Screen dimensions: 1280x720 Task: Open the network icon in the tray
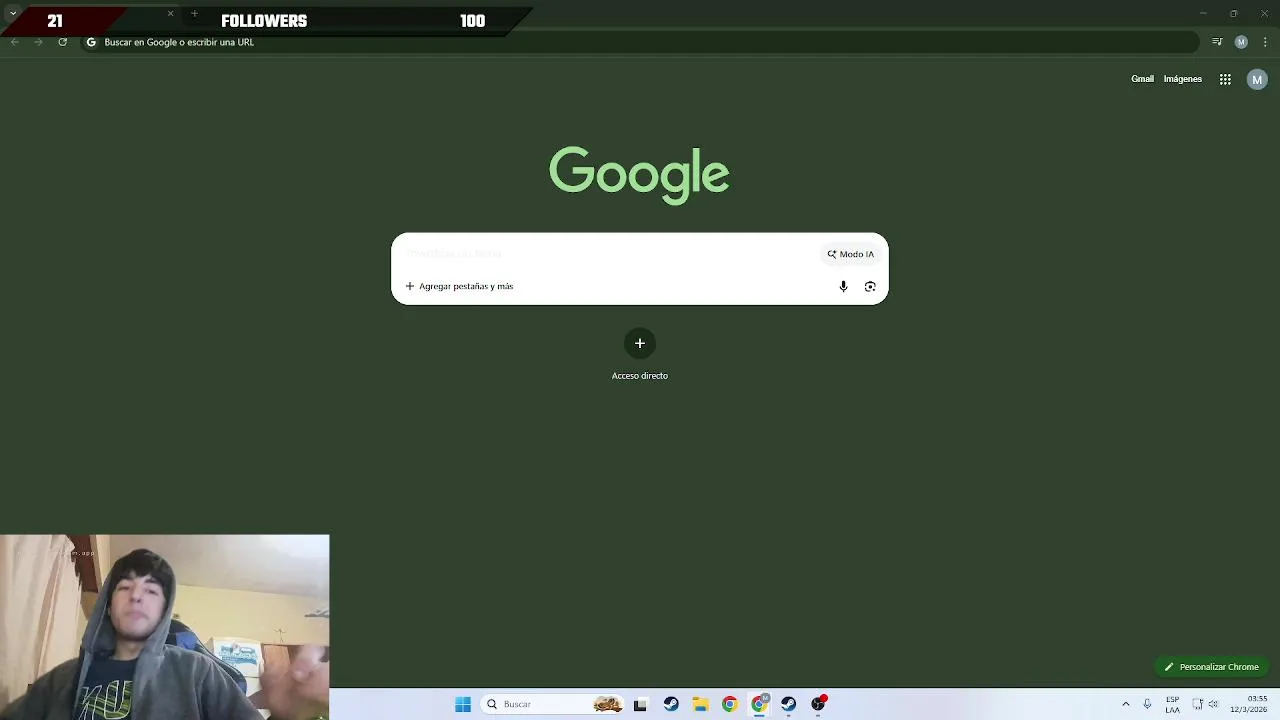(x=1197, y=704)
